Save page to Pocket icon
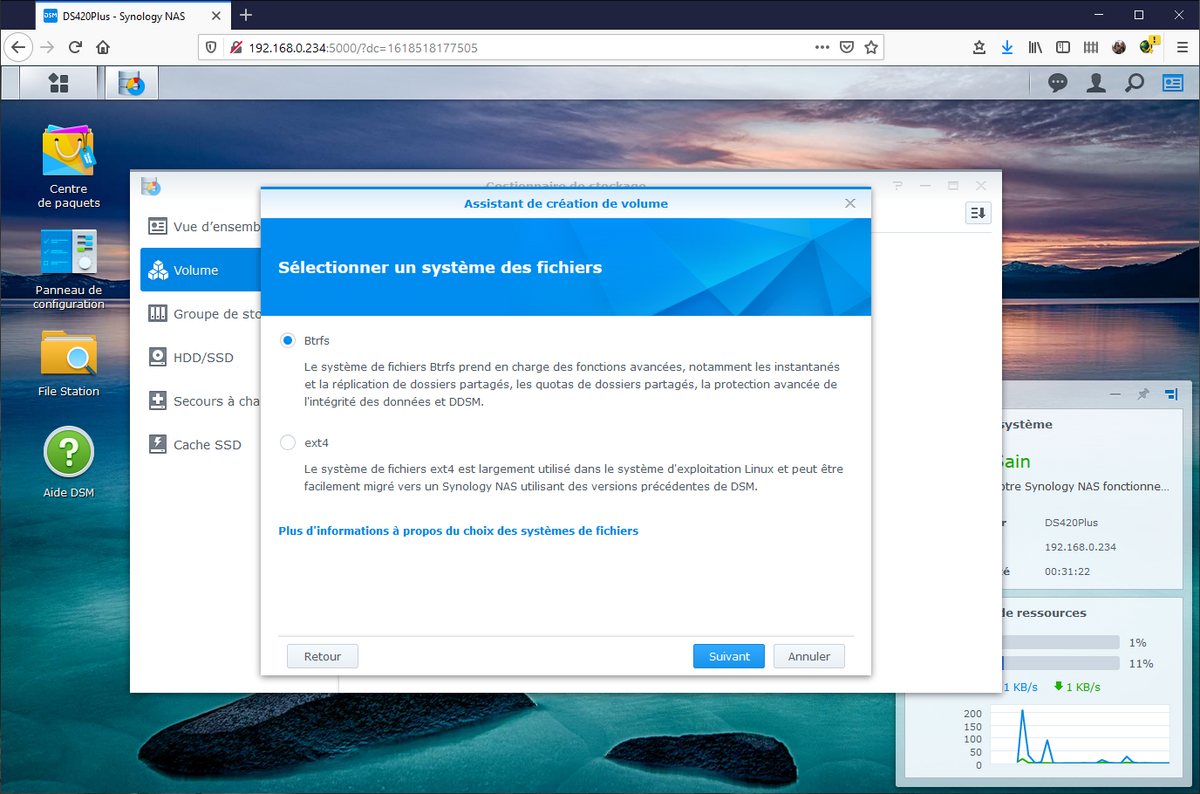 [x=847, y=47]
